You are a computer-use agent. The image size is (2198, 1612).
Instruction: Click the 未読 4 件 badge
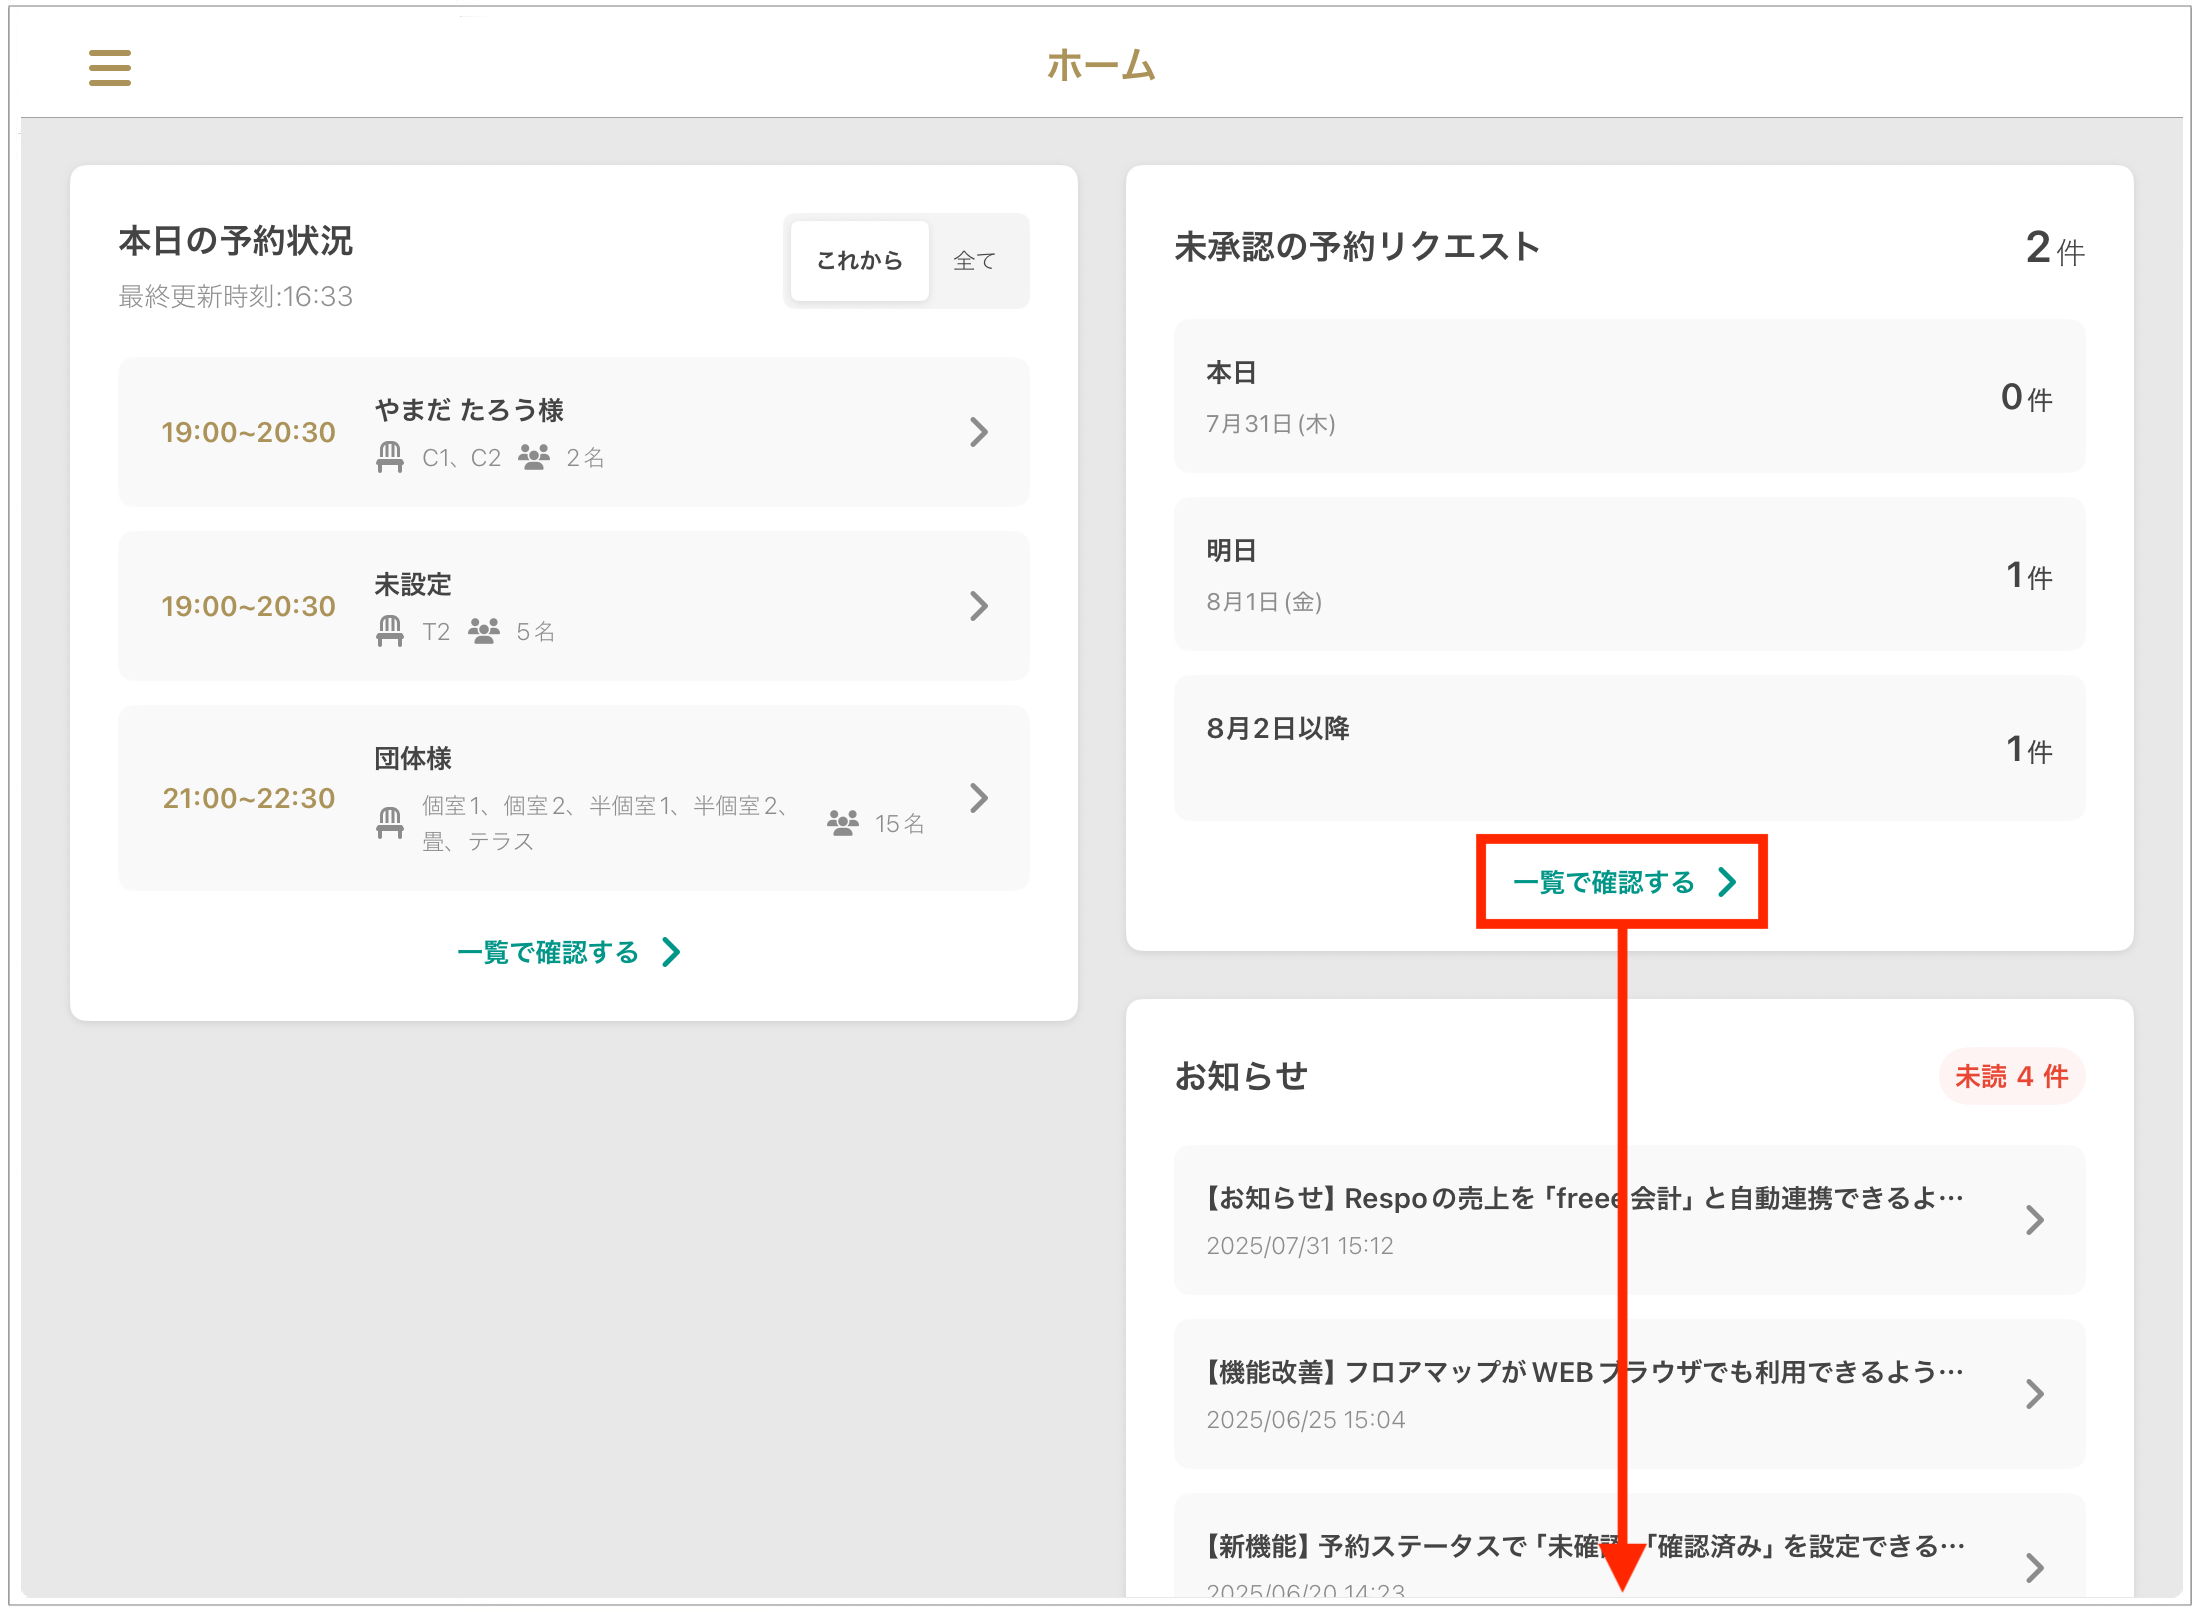click(x=2011, y=1076)
